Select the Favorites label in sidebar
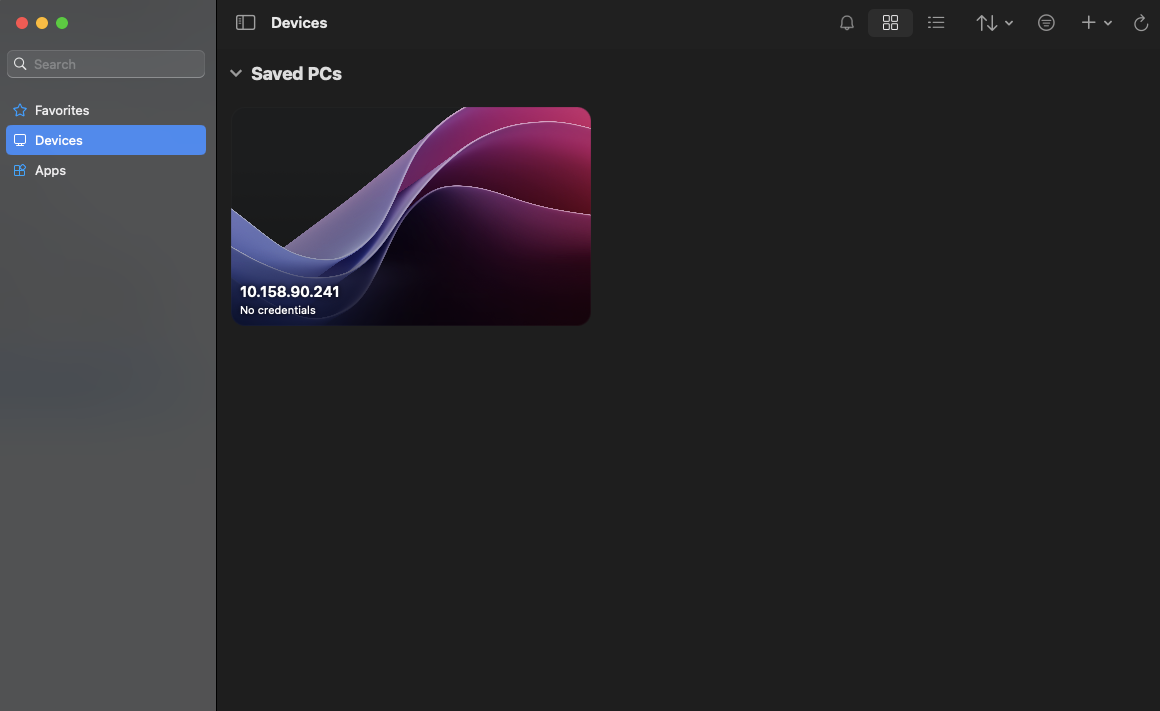Viewport: 1160px width, 711px height. click(62, 110)
